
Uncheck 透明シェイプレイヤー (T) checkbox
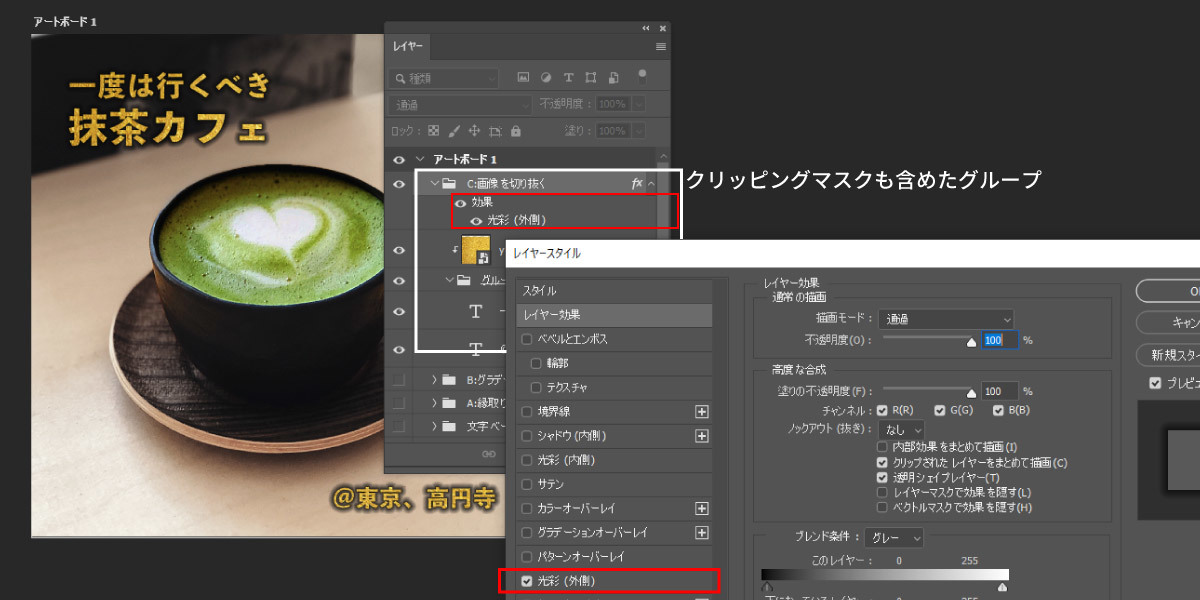882,478
